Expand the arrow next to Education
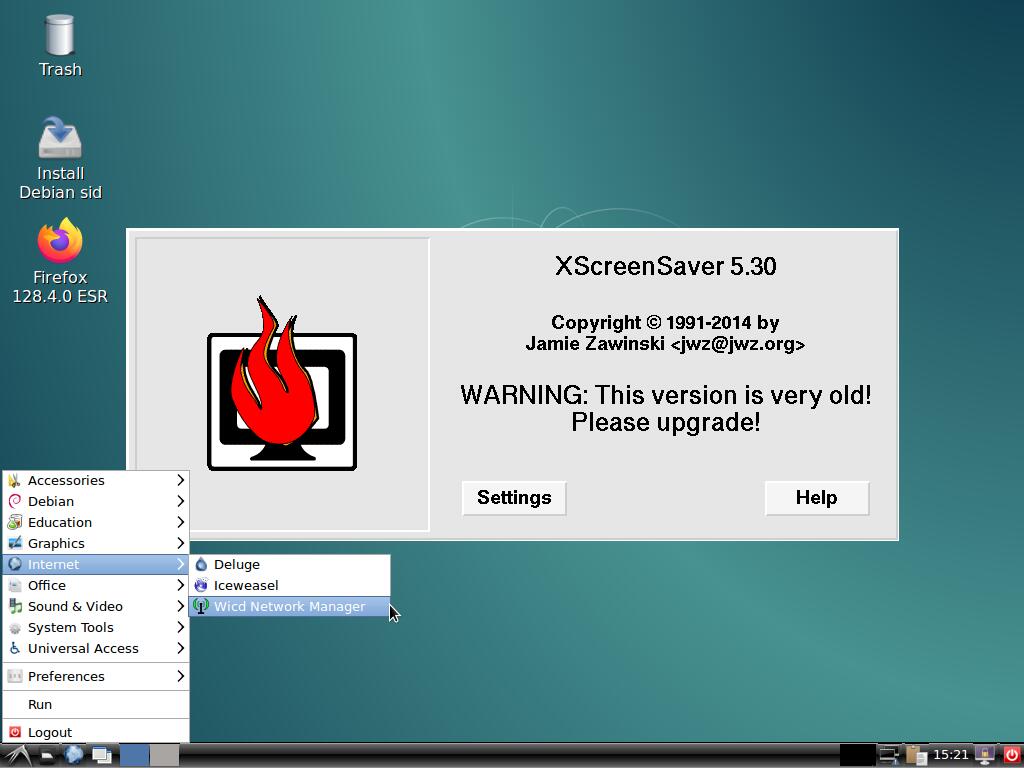 click(181, 522)
